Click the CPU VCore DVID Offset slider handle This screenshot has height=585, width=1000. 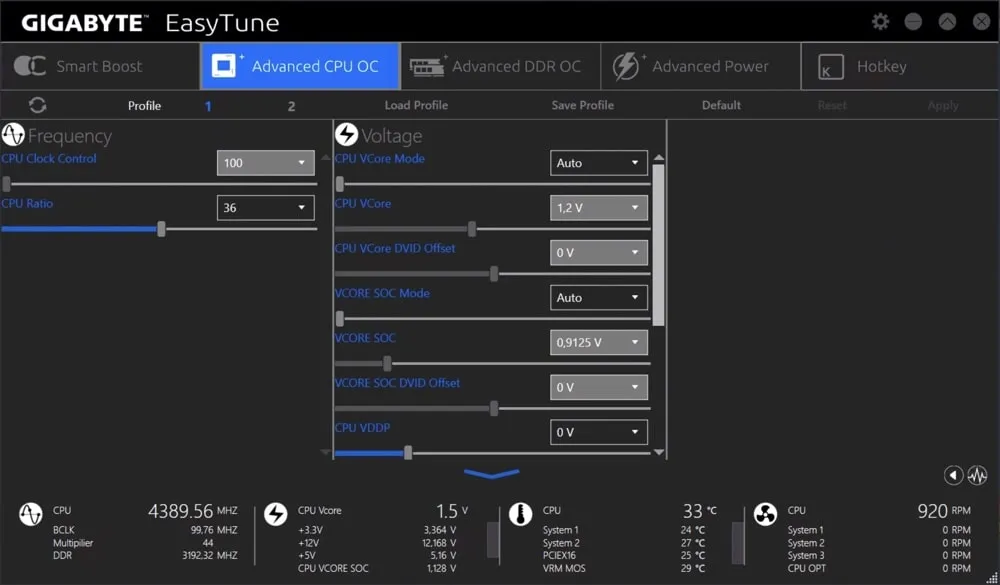494,274
